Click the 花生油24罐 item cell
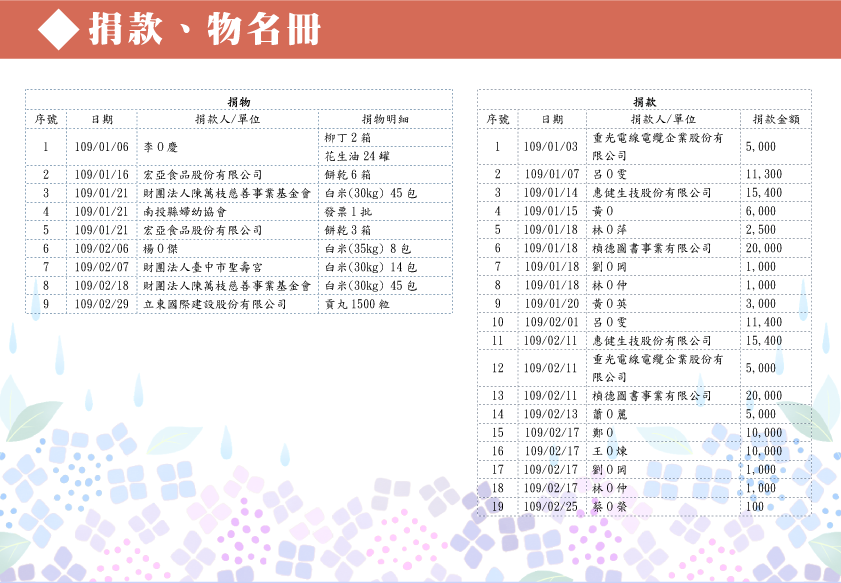 [x=356, y=156]
